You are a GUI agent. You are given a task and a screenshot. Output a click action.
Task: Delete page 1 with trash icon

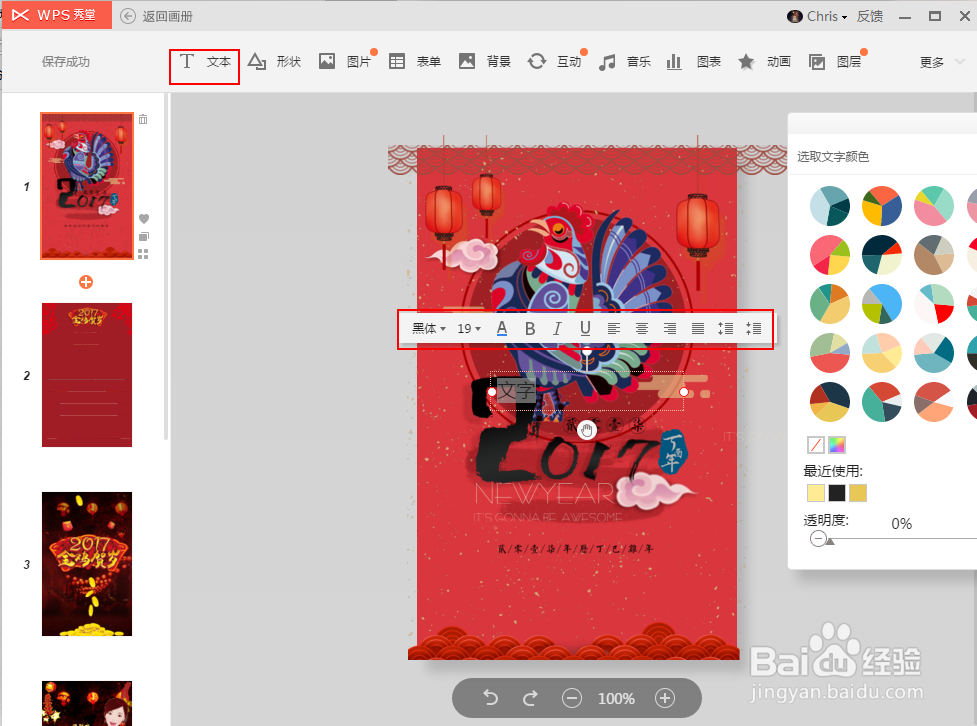tap(143, 119)
